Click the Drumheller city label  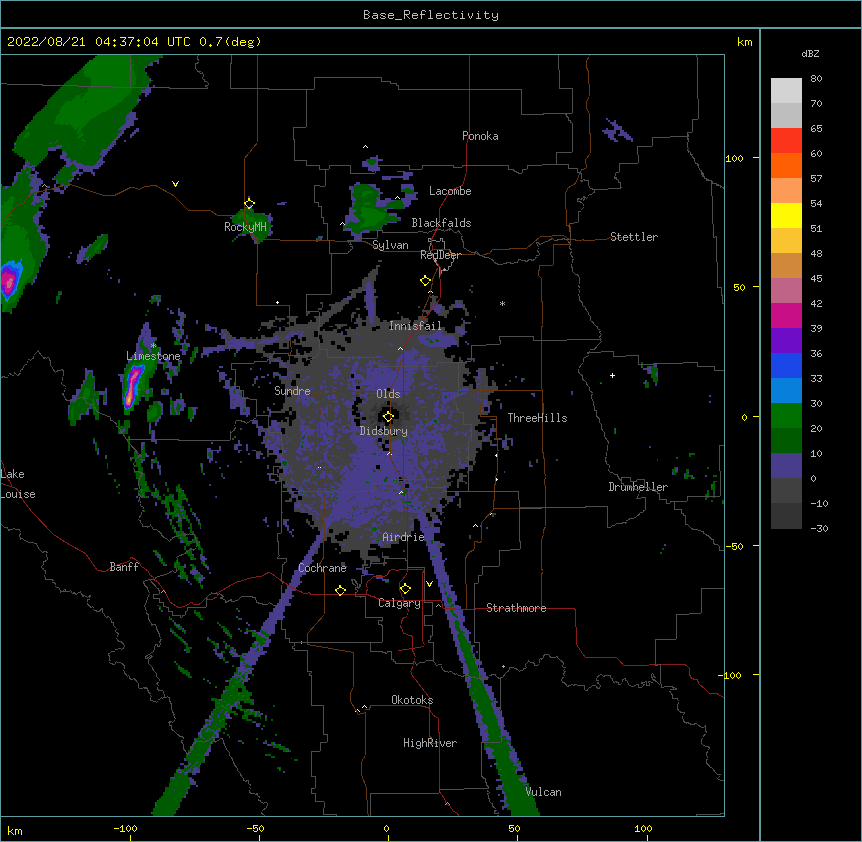coord(638,487)
